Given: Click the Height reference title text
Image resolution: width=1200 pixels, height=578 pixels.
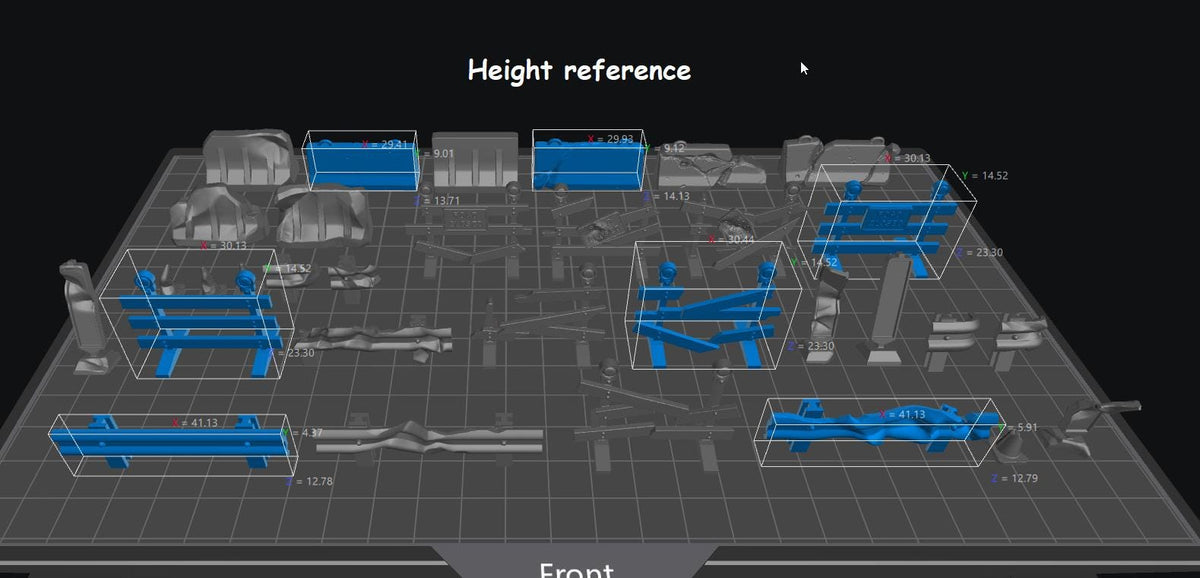Looking at the screenshot, I should [579, 70].
